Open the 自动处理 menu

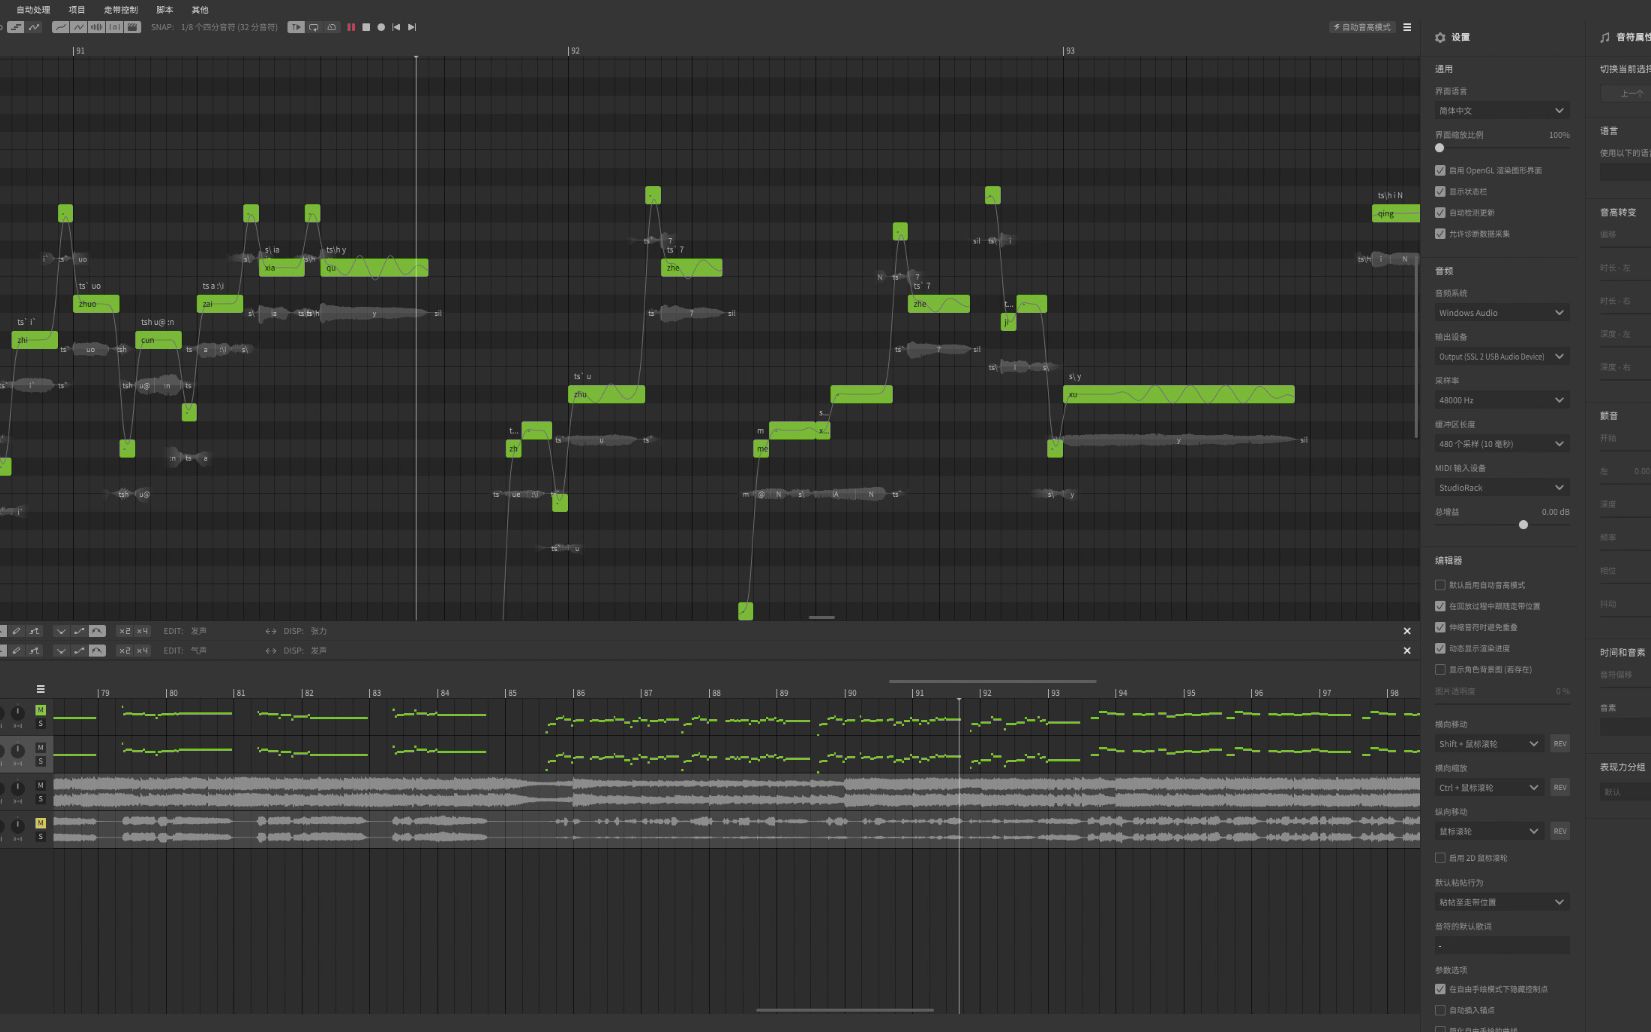(33, 10)
